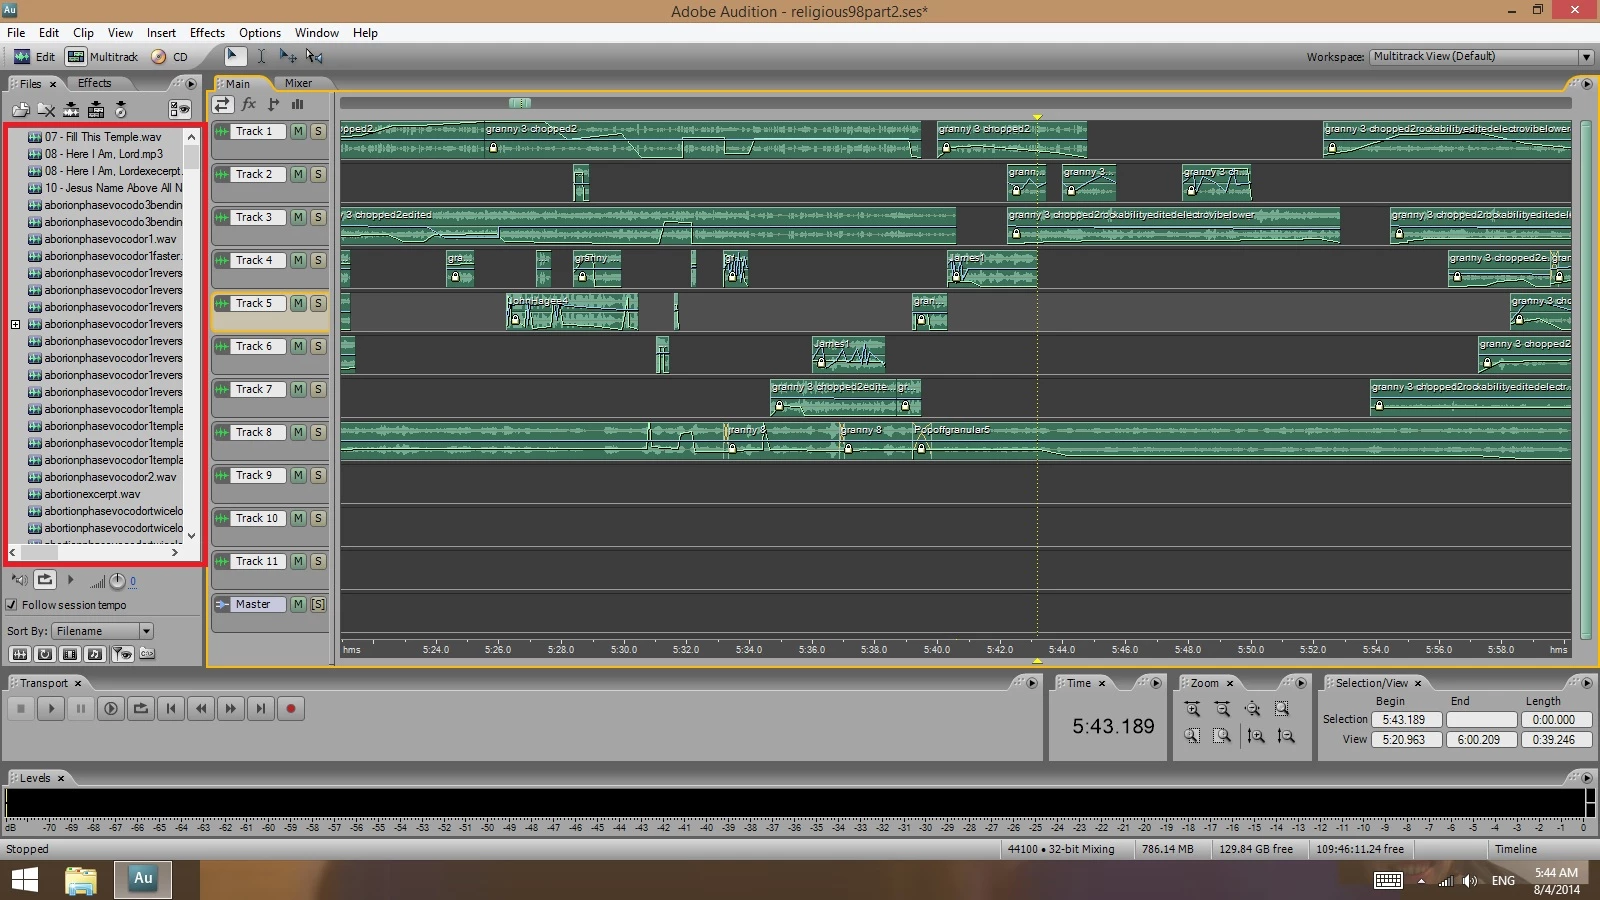Click Zoom Out Horizontally icon

pos(1222,709)
